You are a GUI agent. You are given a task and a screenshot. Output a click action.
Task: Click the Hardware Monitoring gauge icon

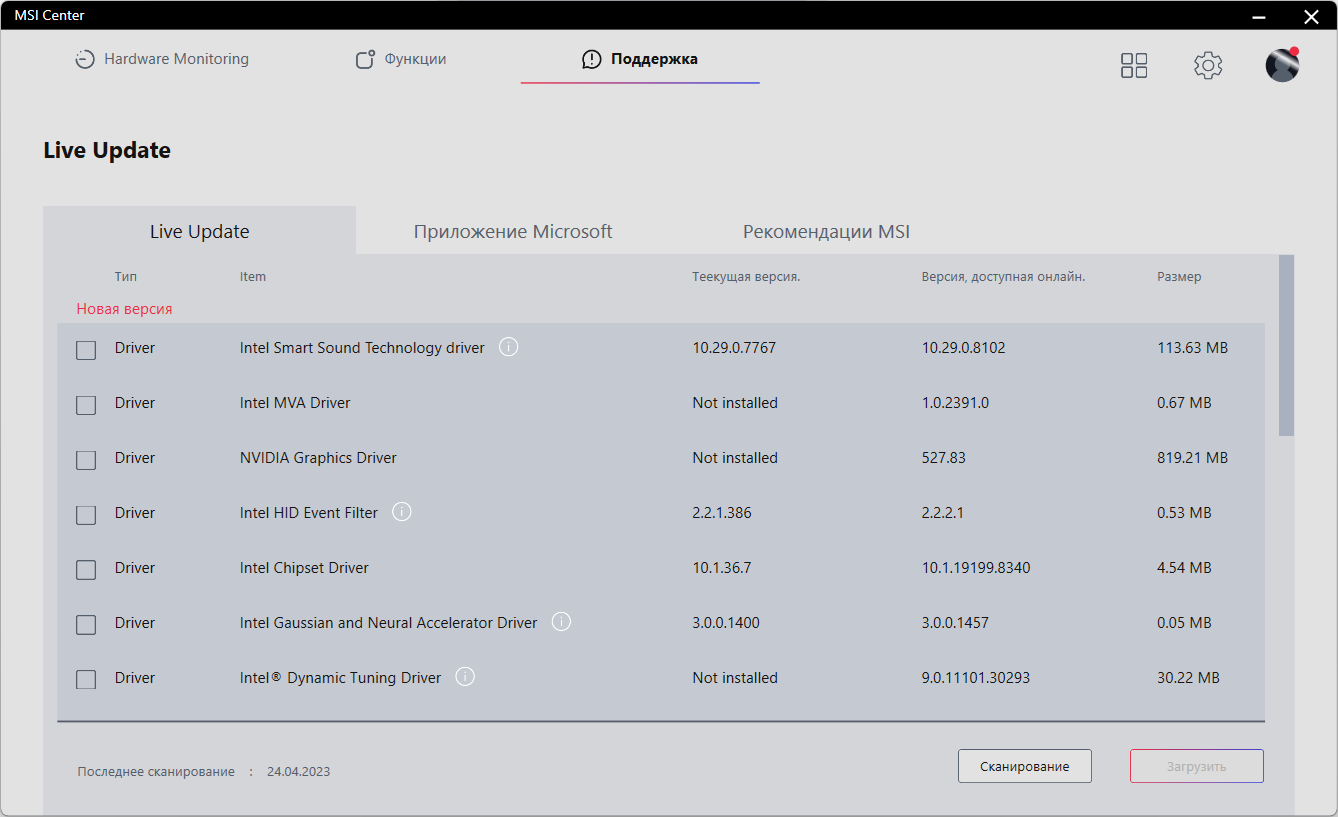point(85,60)
